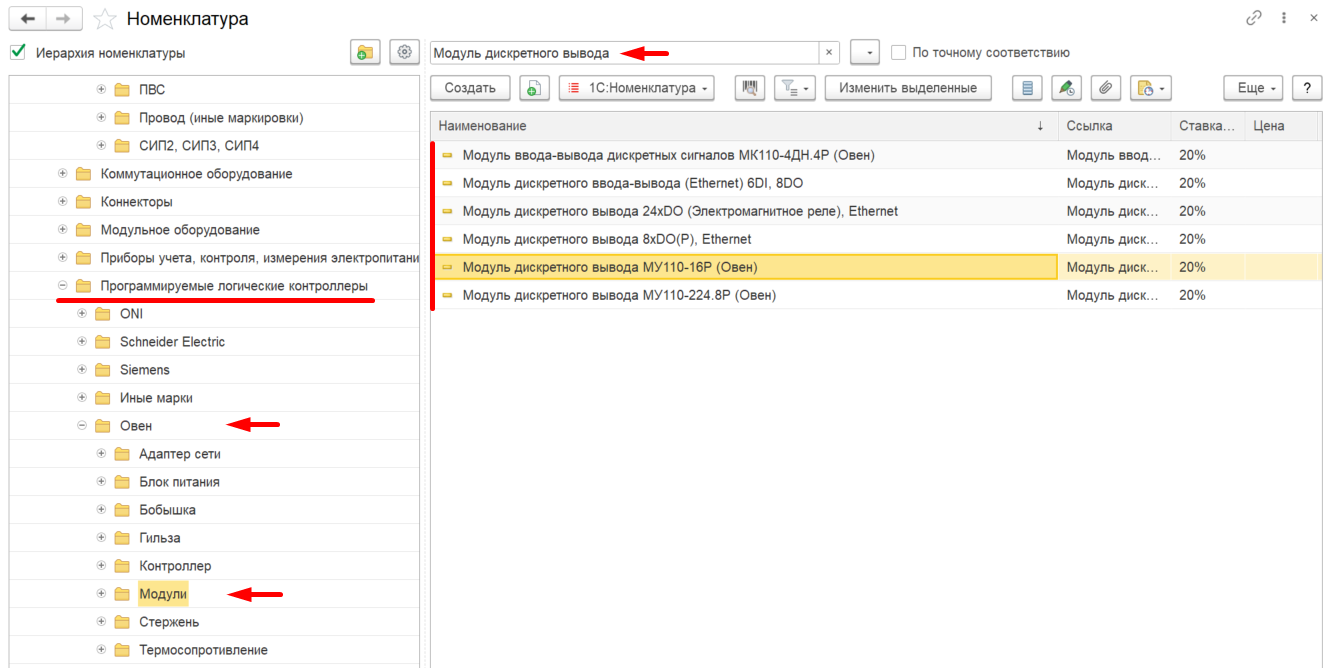Click into the Модуль дискретного вывода search field
The image size is (1327, 668).
coord(624,53)
